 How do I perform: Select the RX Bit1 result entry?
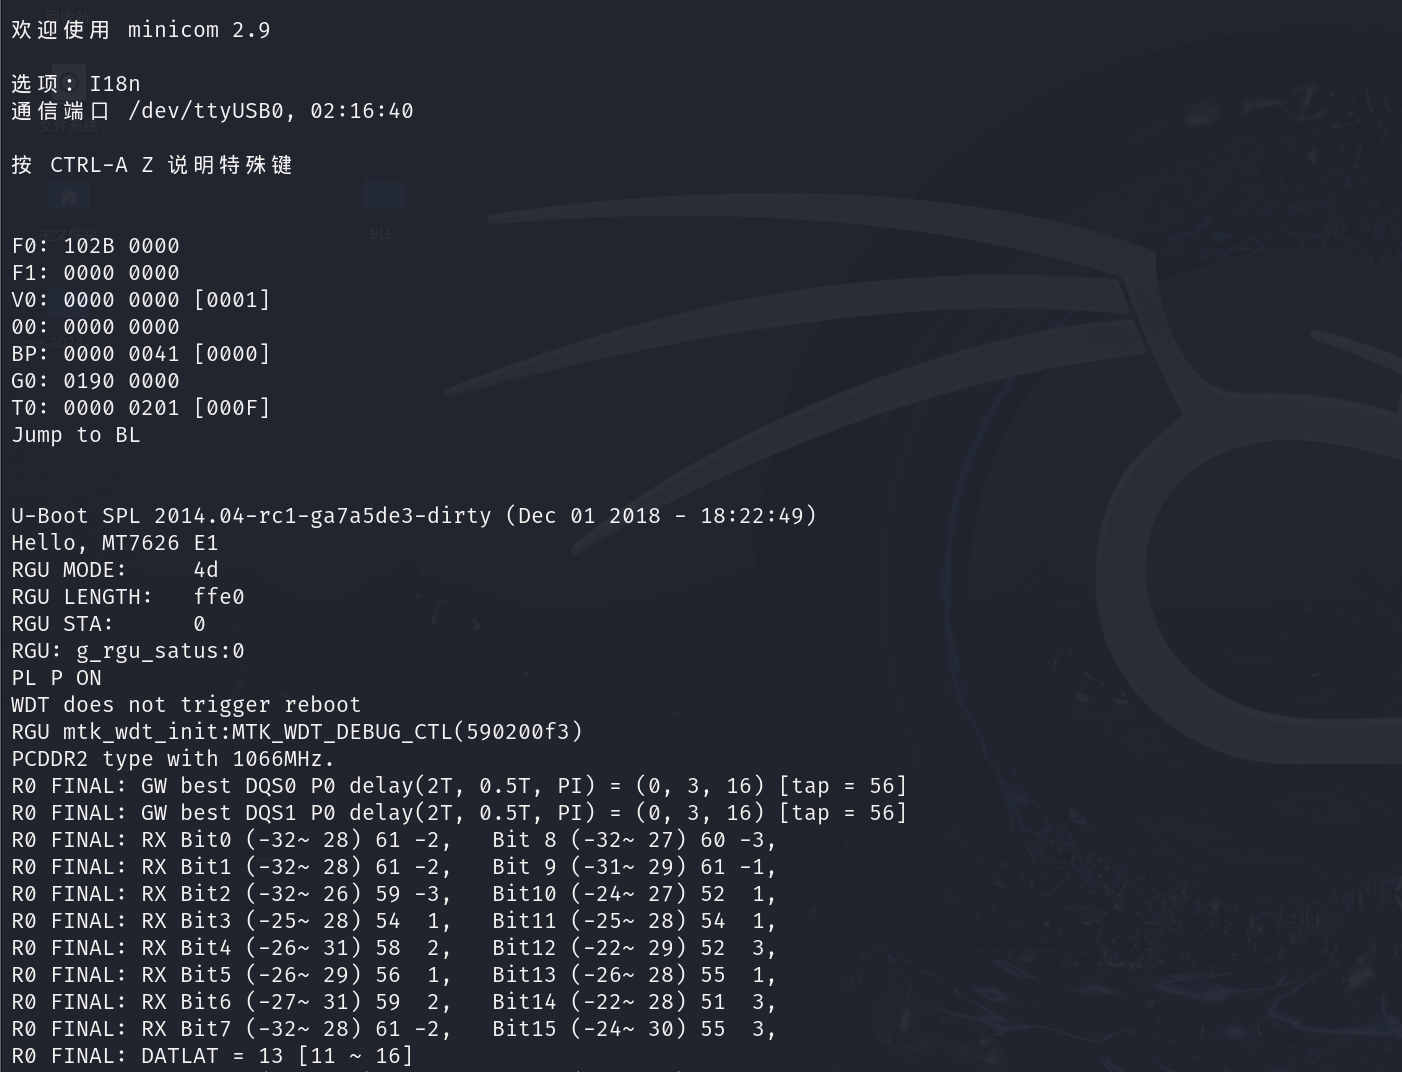[x=296, y=867]
